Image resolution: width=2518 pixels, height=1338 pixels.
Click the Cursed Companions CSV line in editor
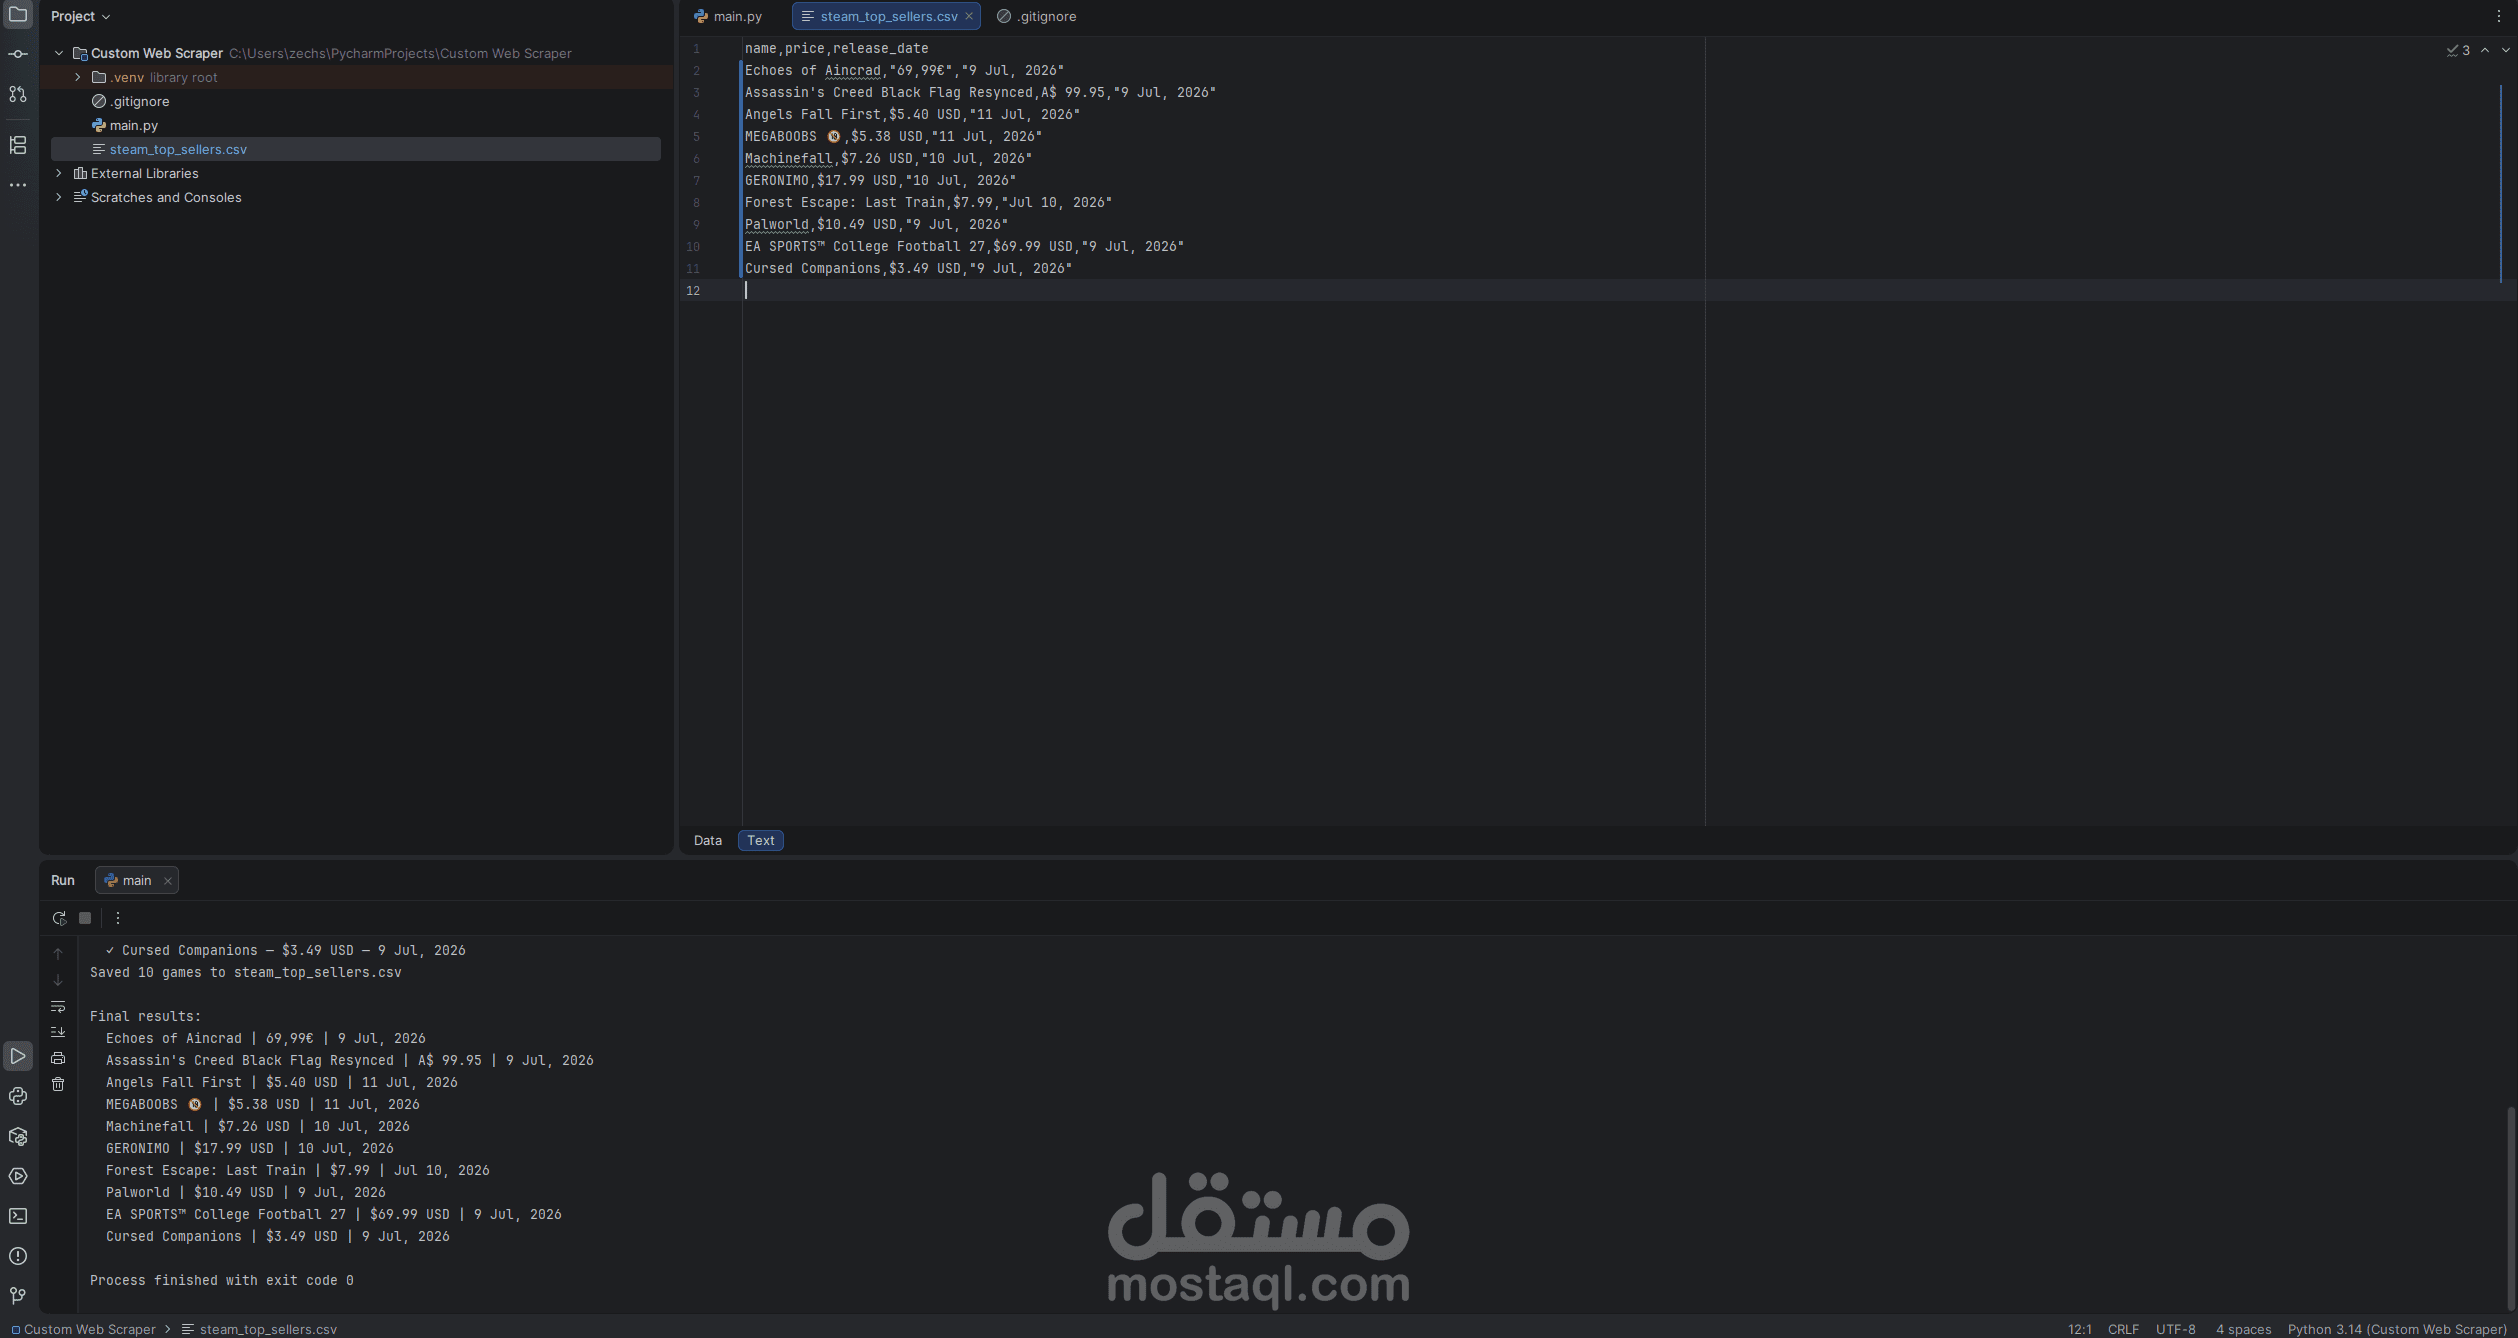pos(908,268)
